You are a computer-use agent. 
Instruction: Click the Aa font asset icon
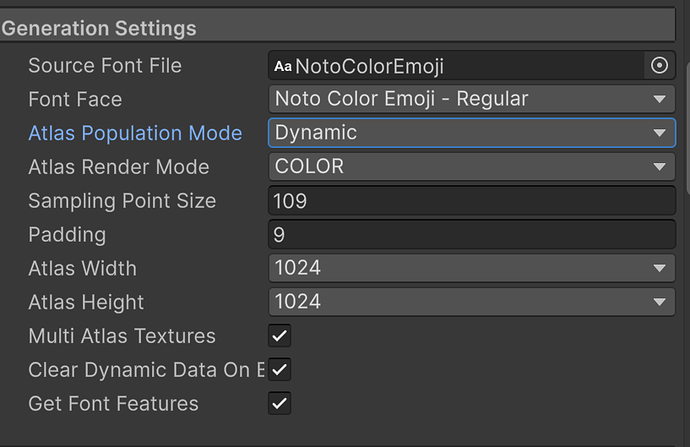[283, 67]
